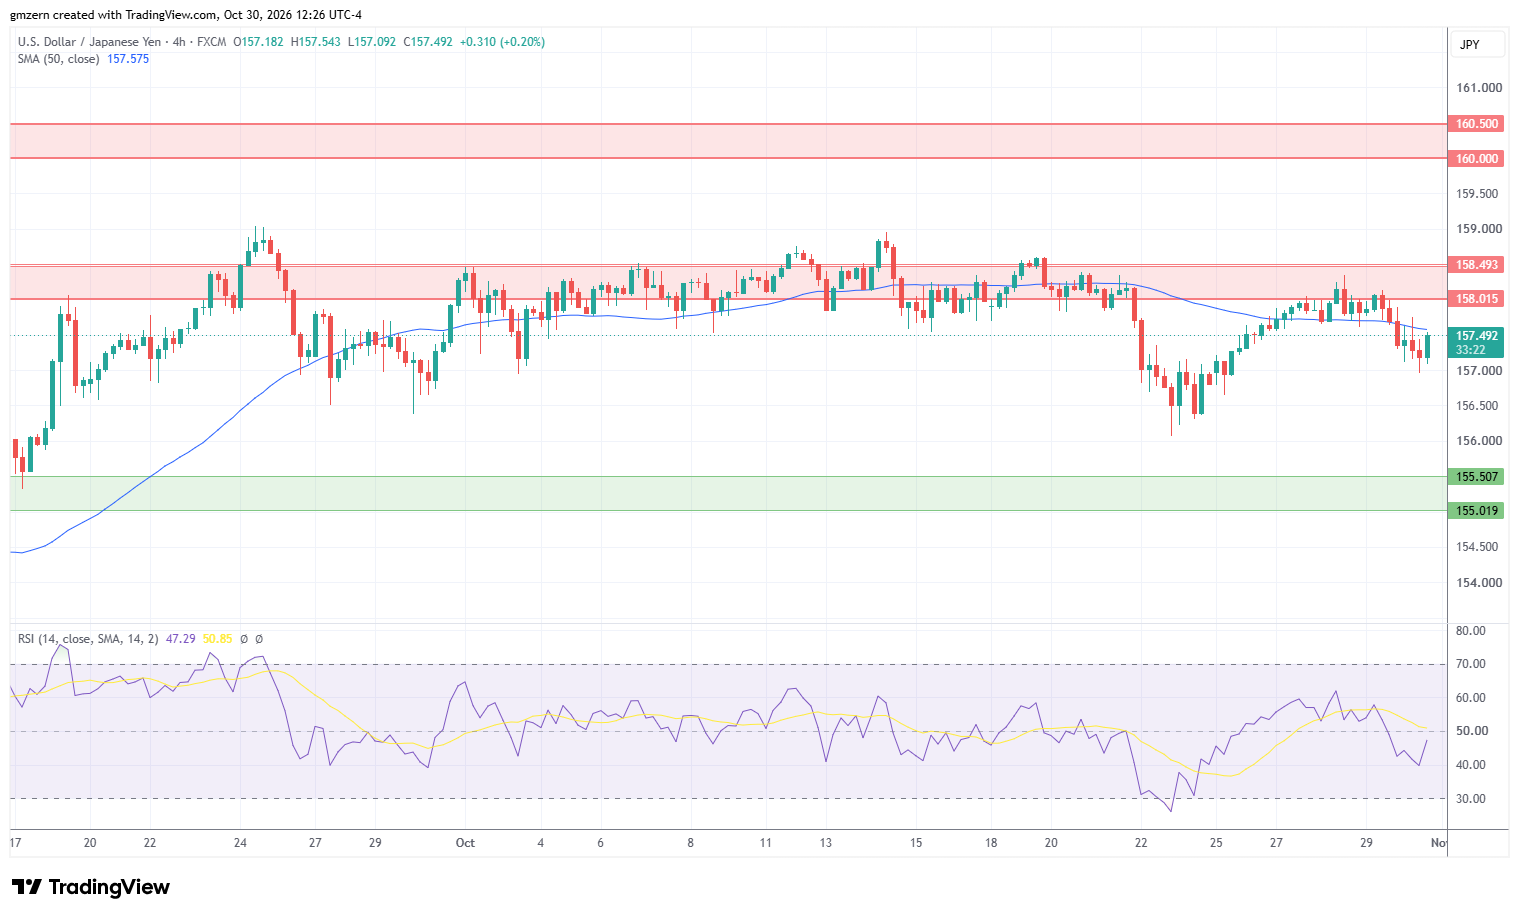This screenshot has height=917, width=1519.
Task: Click the RSI axis value 80.00
Action: click(1471, 631)
